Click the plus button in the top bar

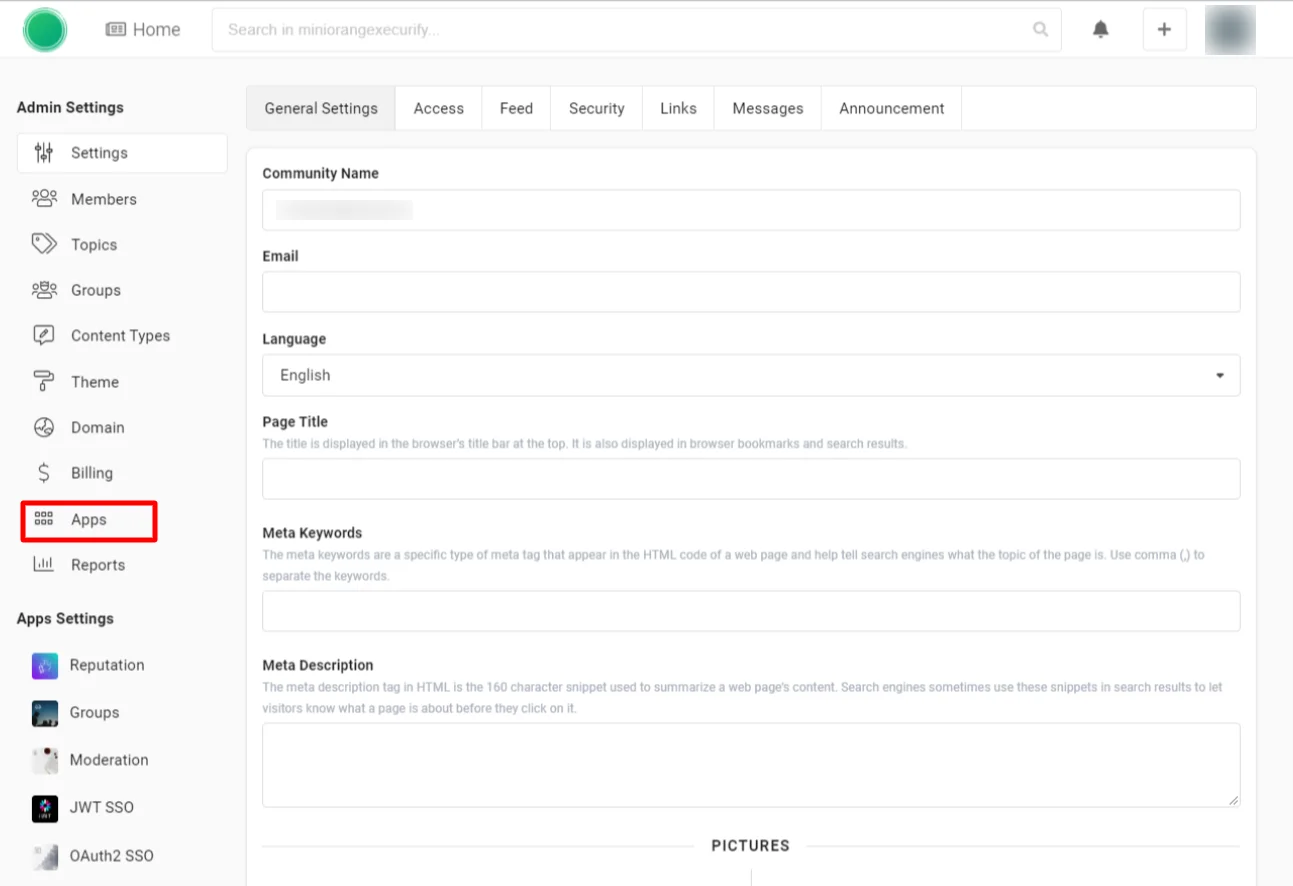tap(1163, 29)
